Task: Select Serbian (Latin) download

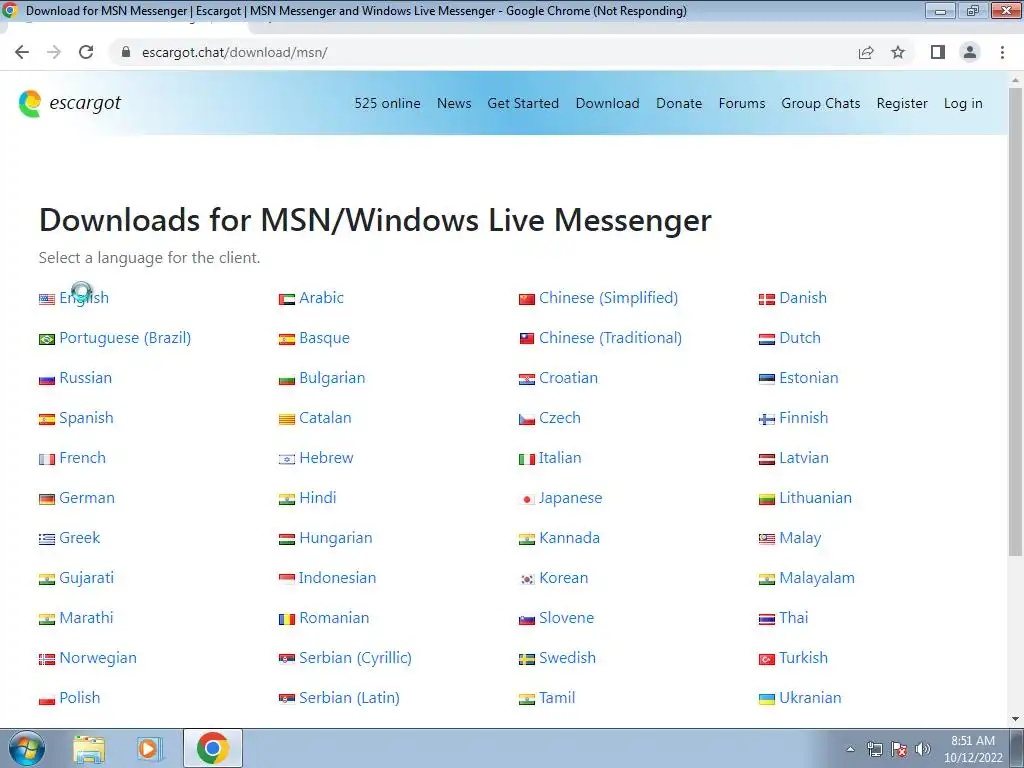Action: pyautogui.click(x=349, y=697)
